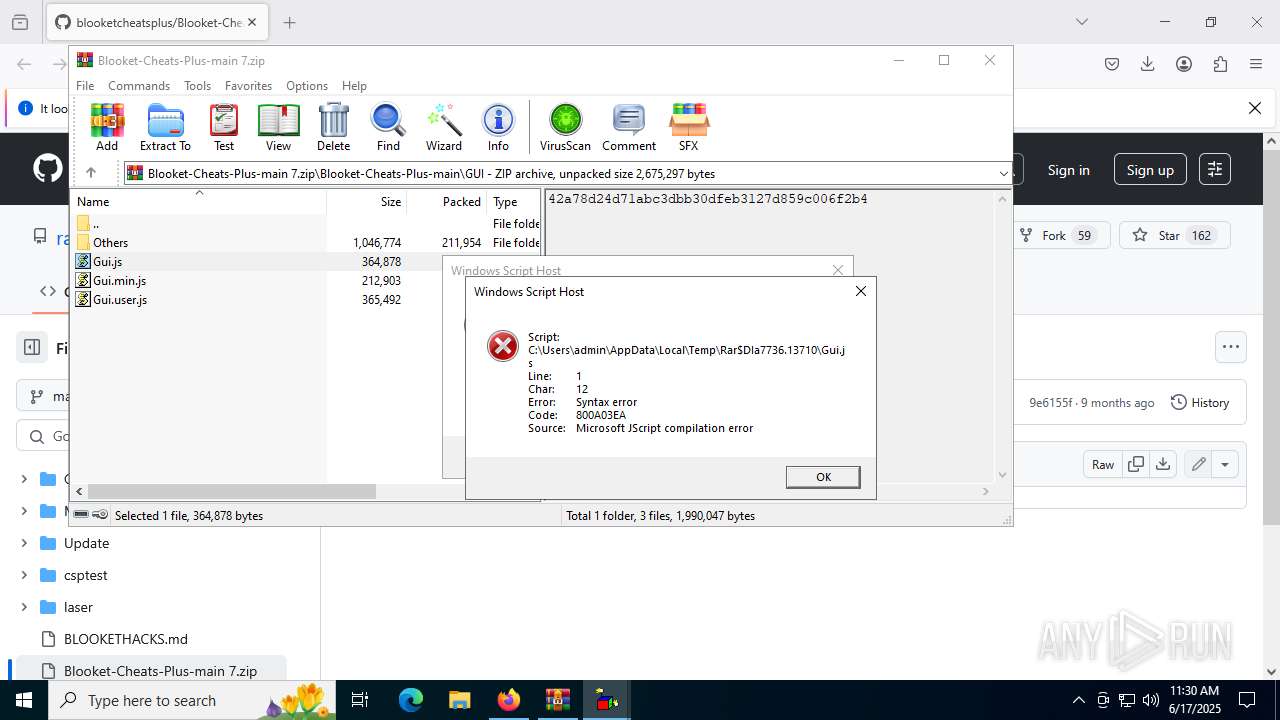Open the Tools menu

[197, 86]
